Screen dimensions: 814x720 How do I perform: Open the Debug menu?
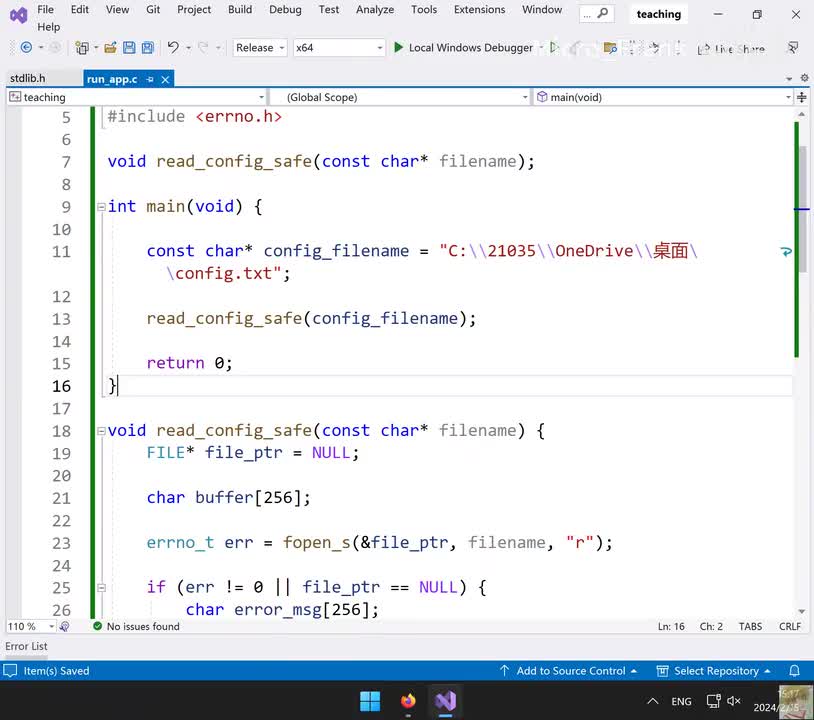(x=285, y=9)
